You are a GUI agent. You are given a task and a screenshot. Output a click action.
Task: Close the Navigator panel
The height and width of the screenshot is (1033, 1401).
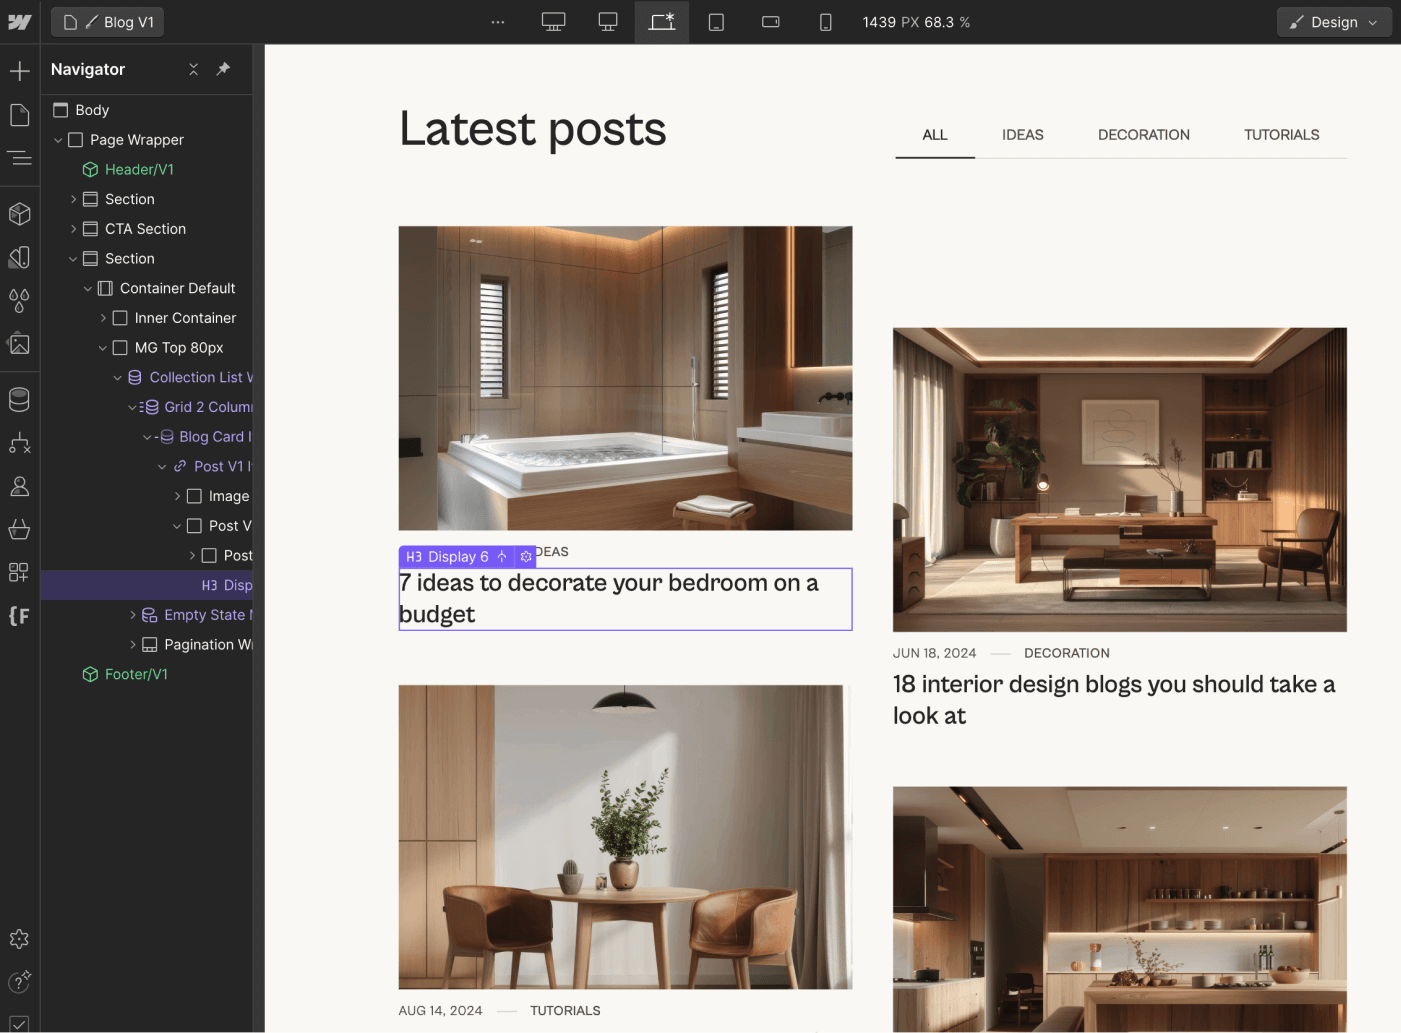[193, 69]
